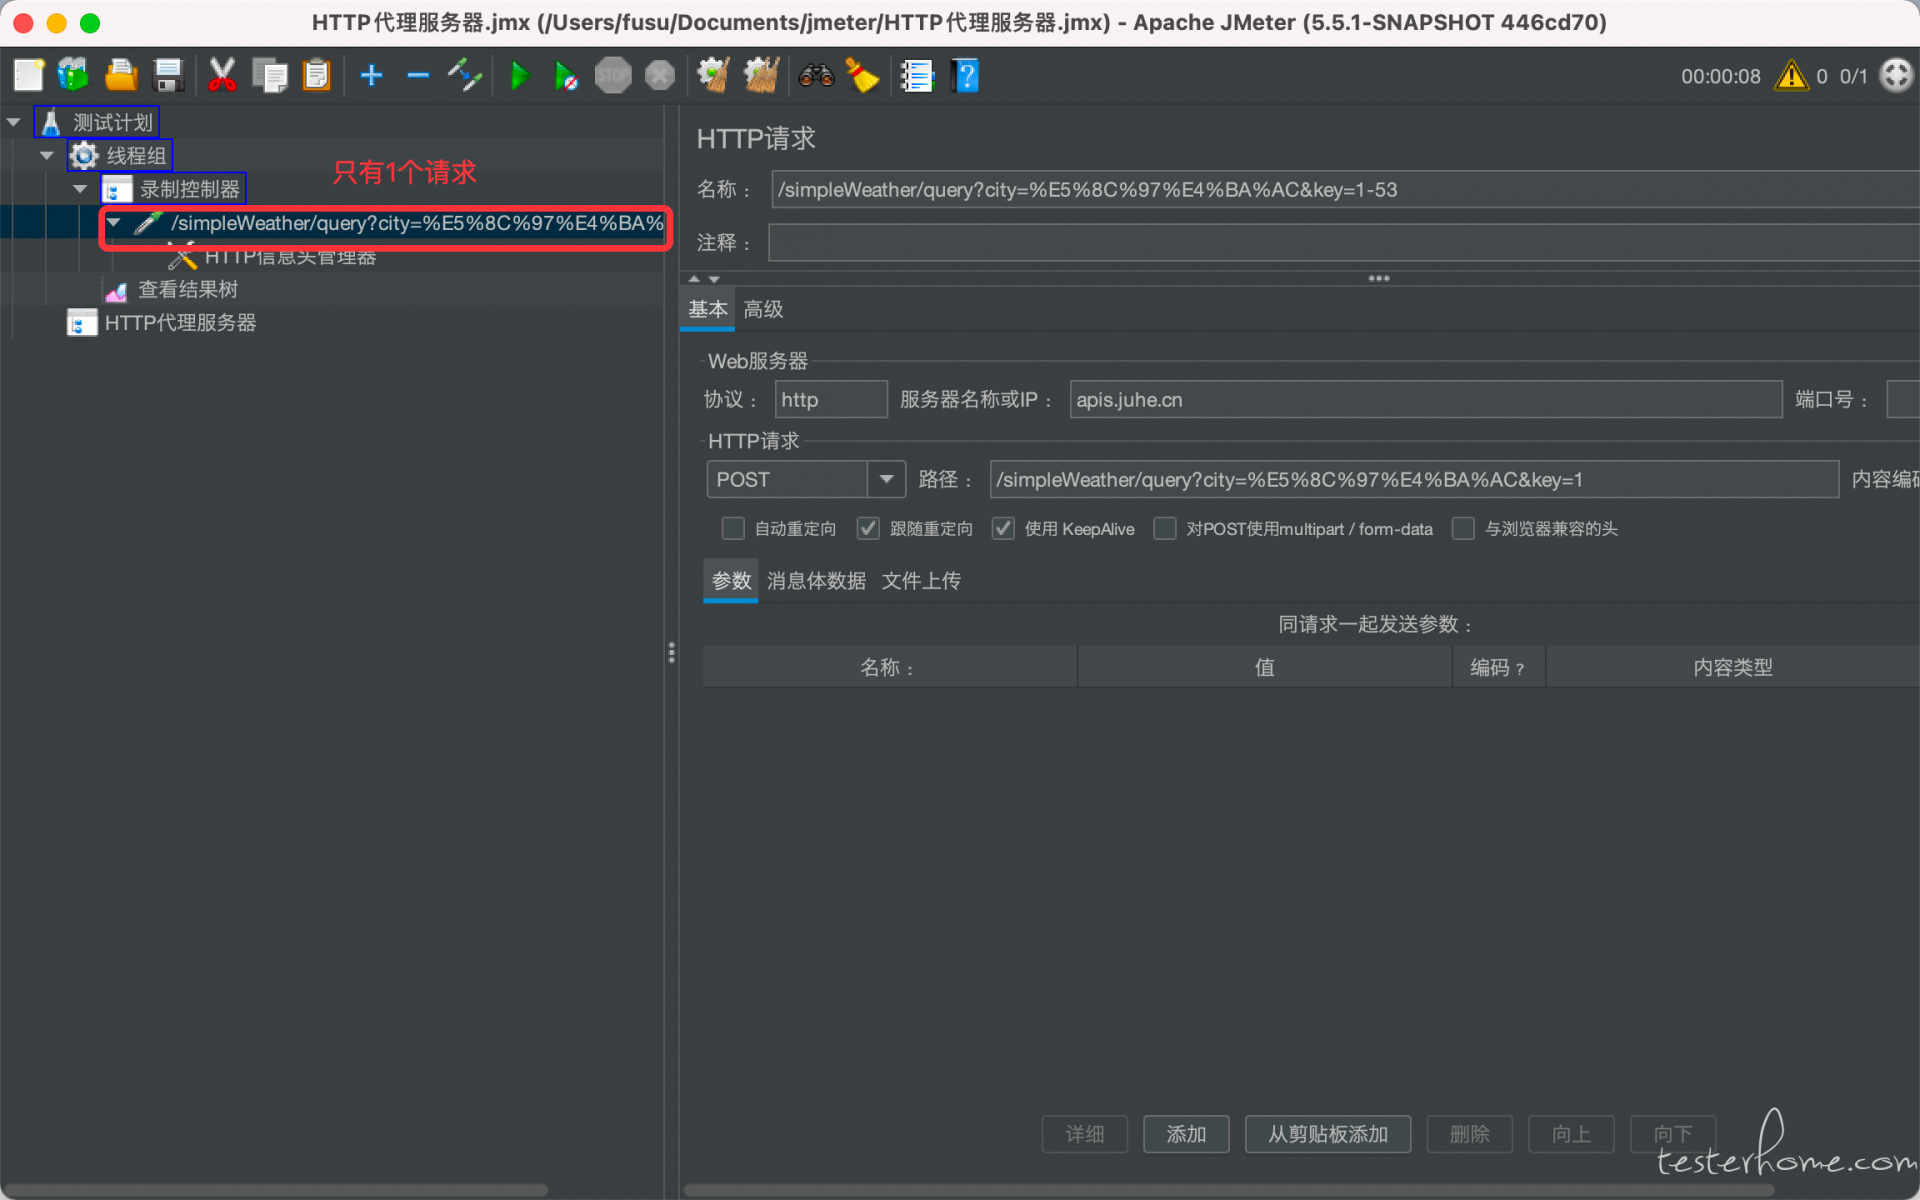Image resolution: width=1920 pixels, height=1200 pixels.
Task: Switch to the 消息体数据 tab
Action: click(x=816, y=580)
